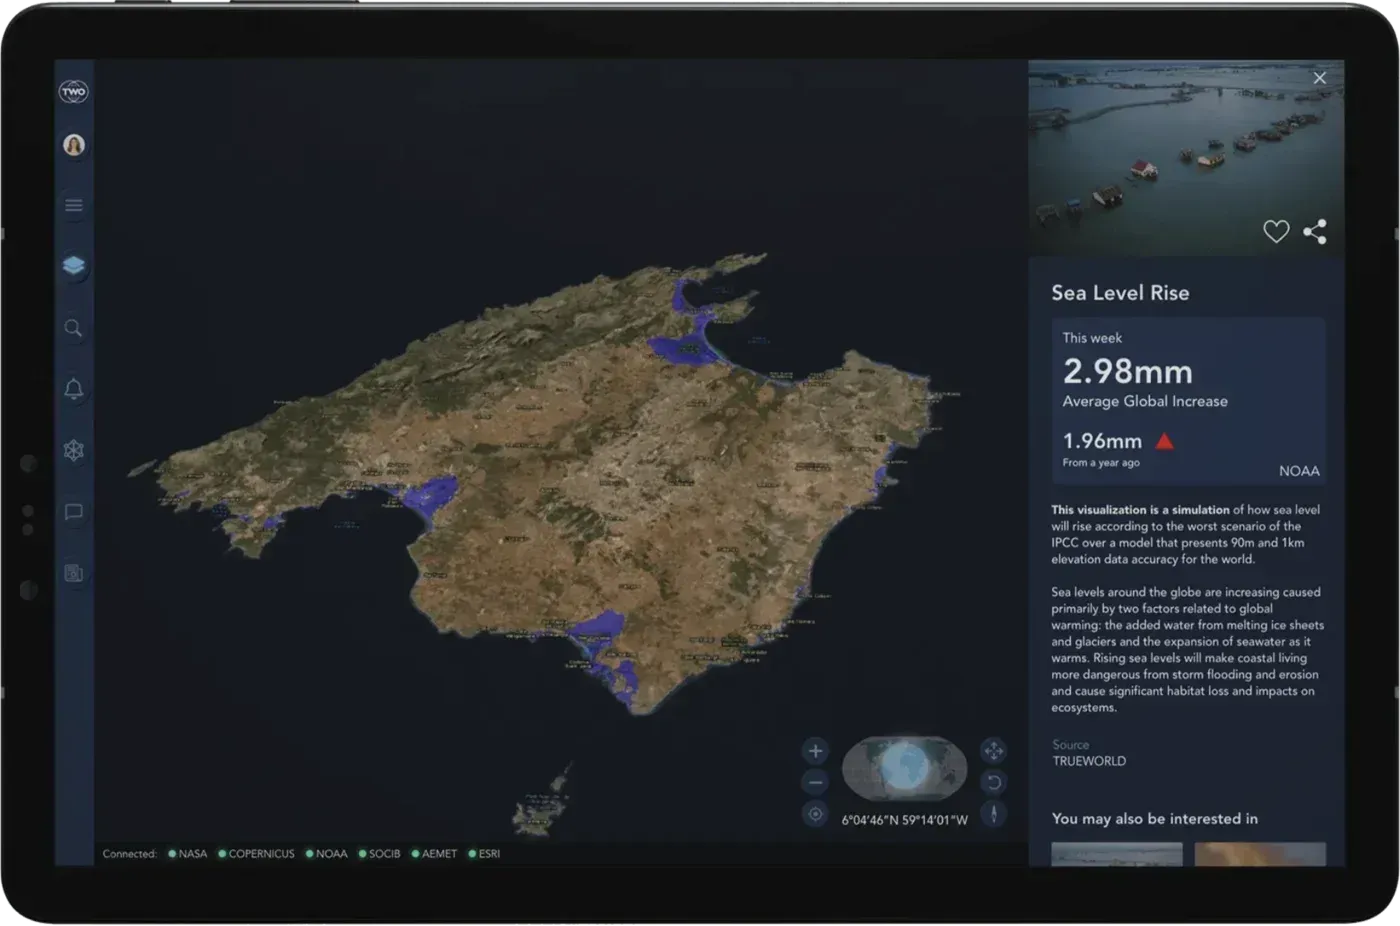Viewport: 1400px width, 926px height.
Task: Click the NOAA label in the stats card
Action: tap(1299, 471)
